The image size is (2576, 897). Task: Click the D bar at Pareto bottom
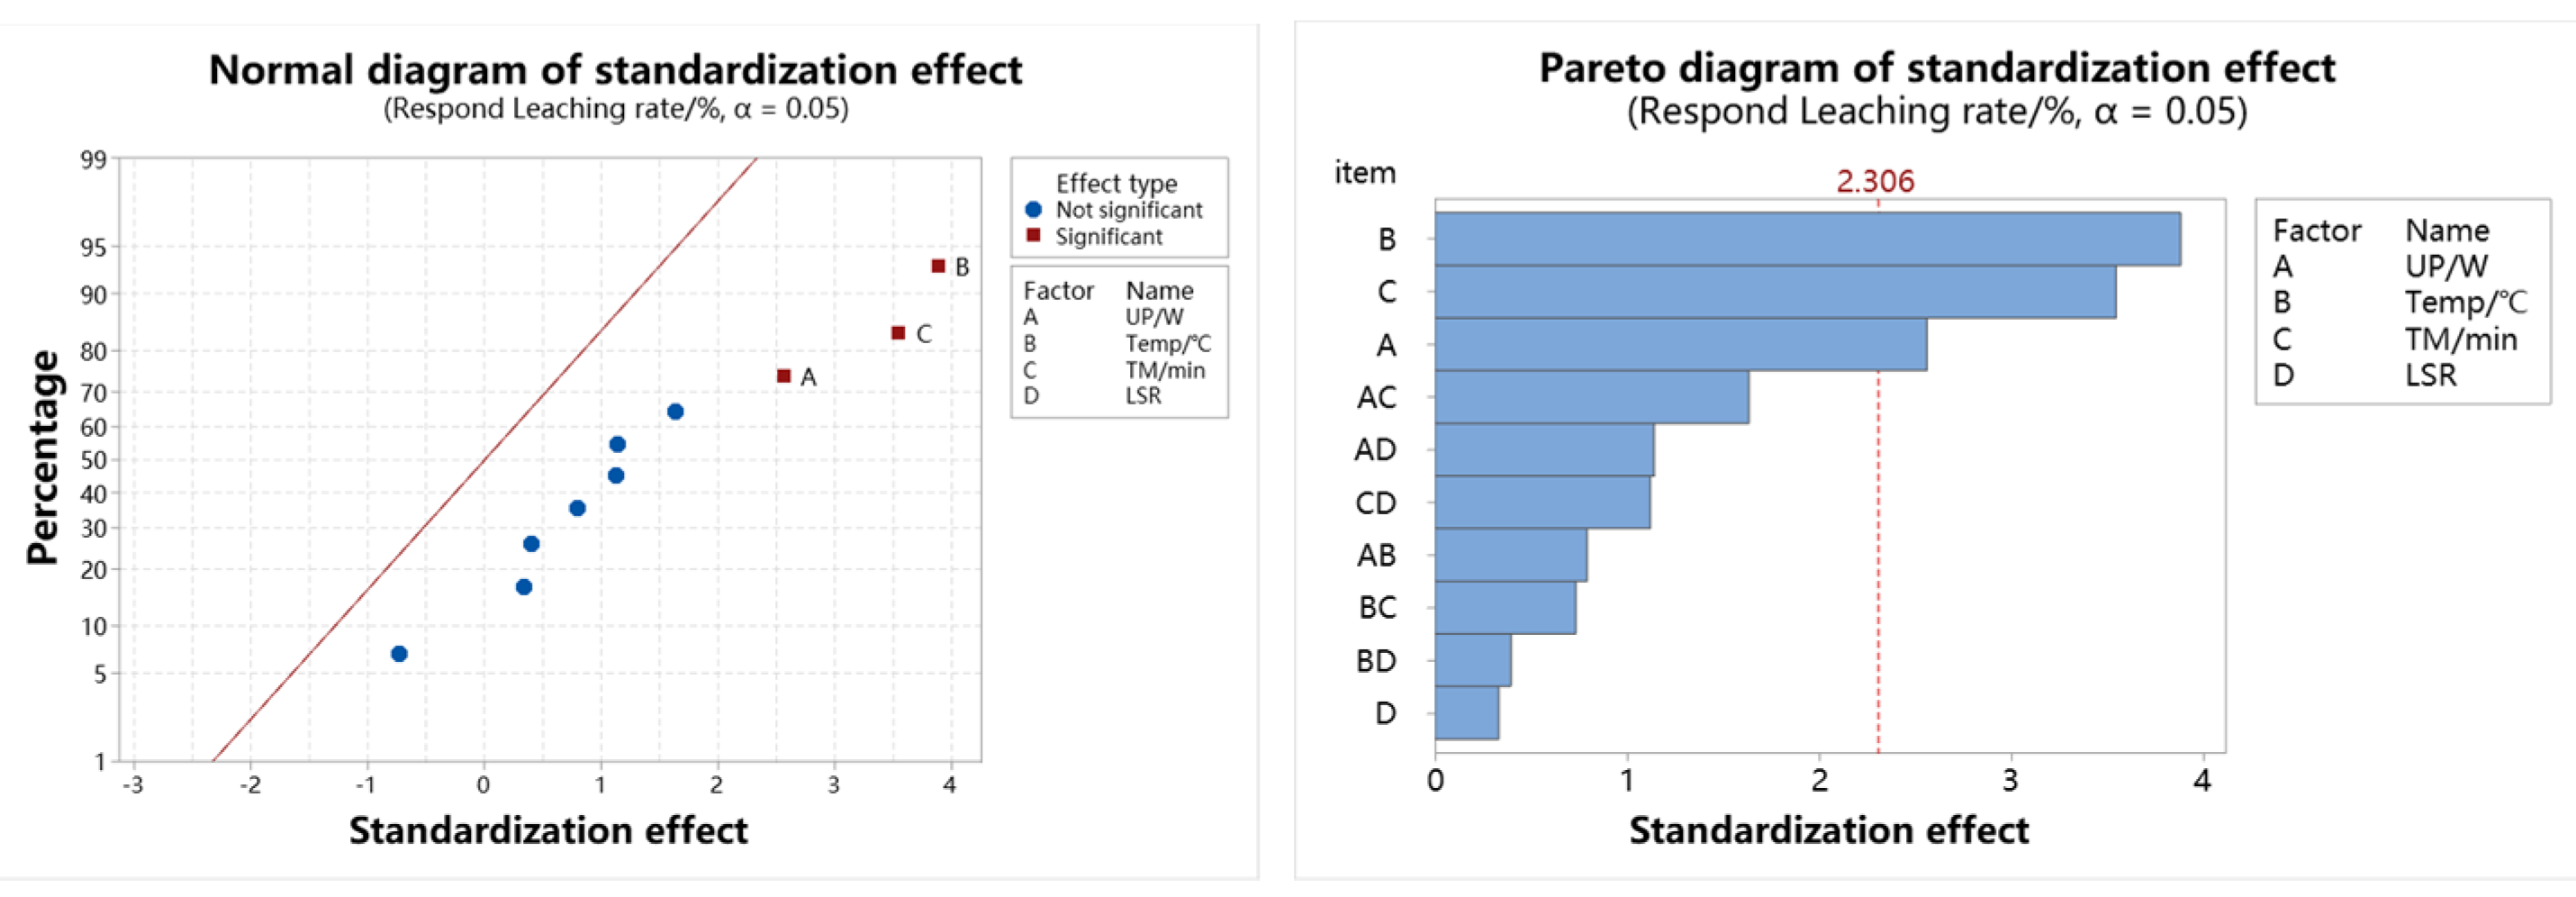coord(1466,713)
